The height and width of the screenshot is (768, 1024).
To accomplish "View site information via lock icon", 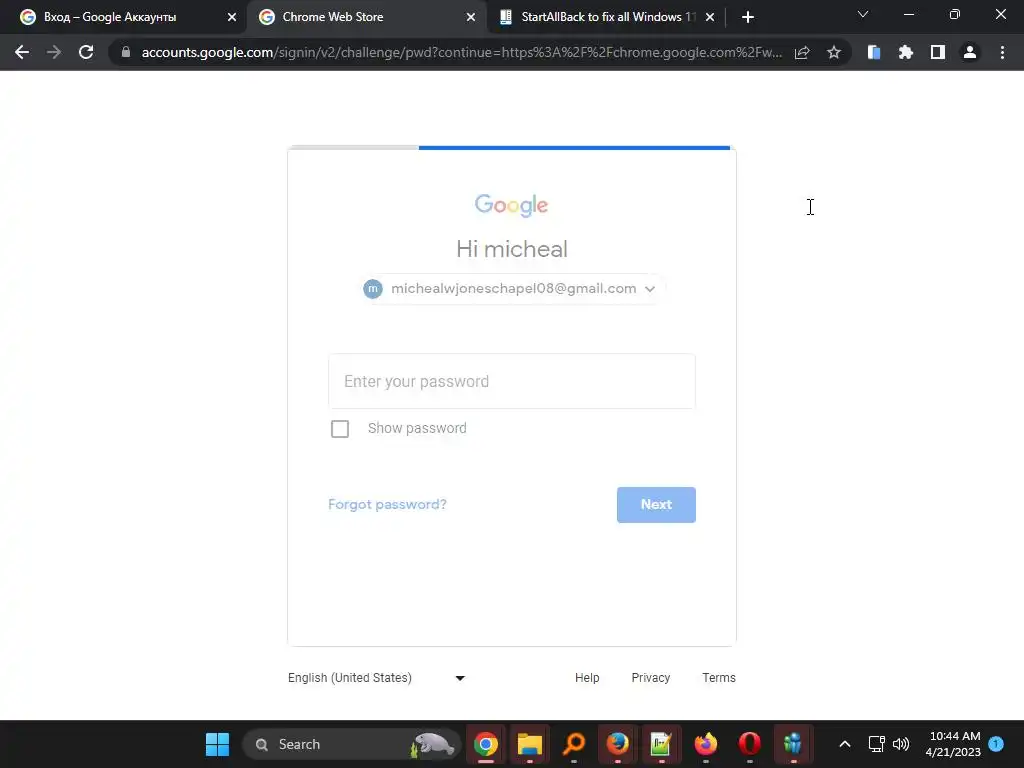I will 126,52.
